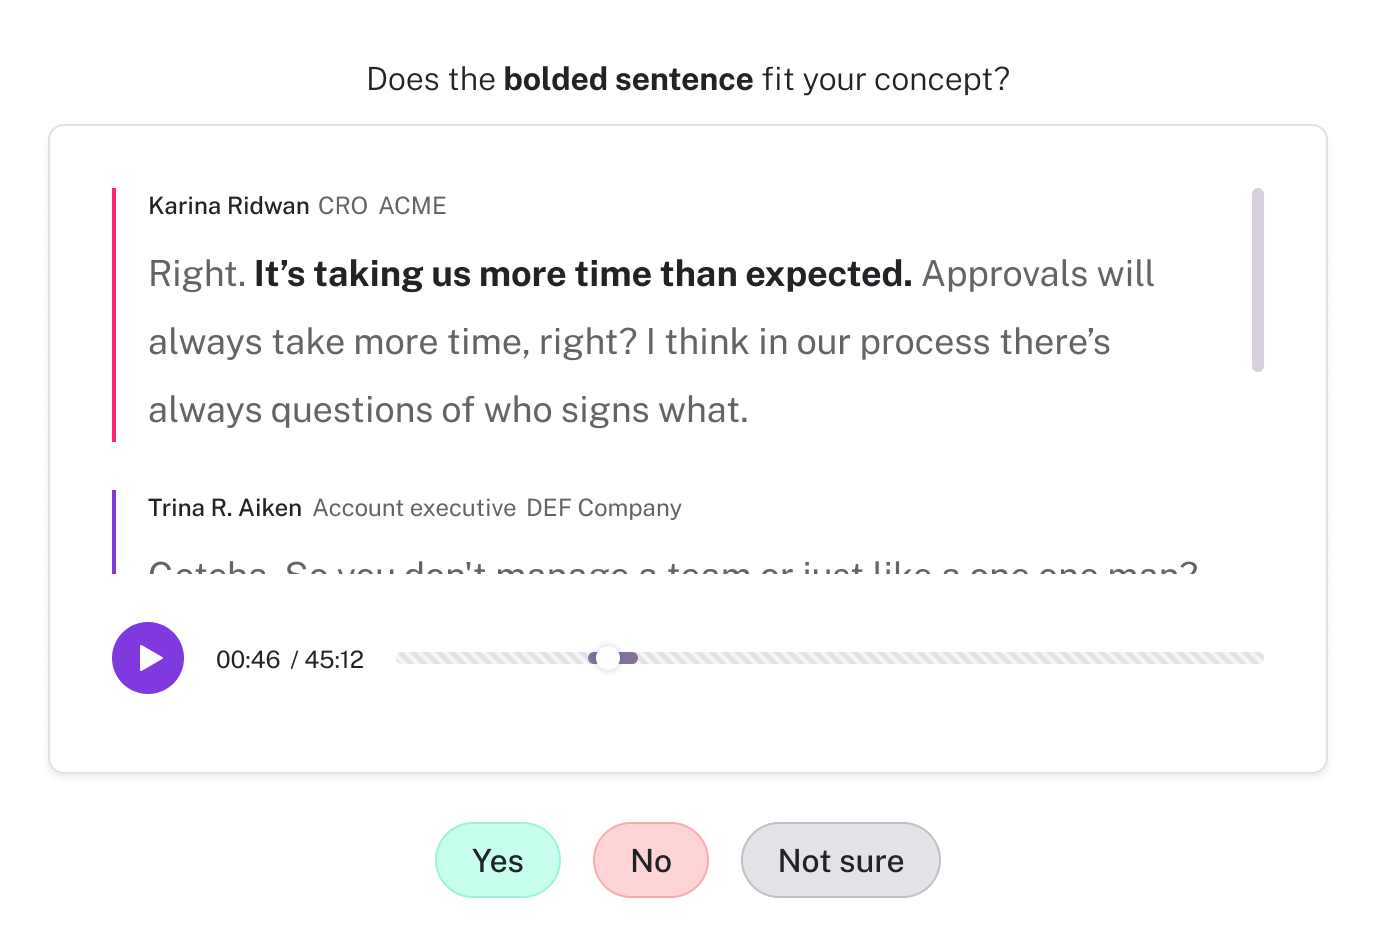
Task: Click the 00:46 current time readout
Action: (x=248, y=660)
